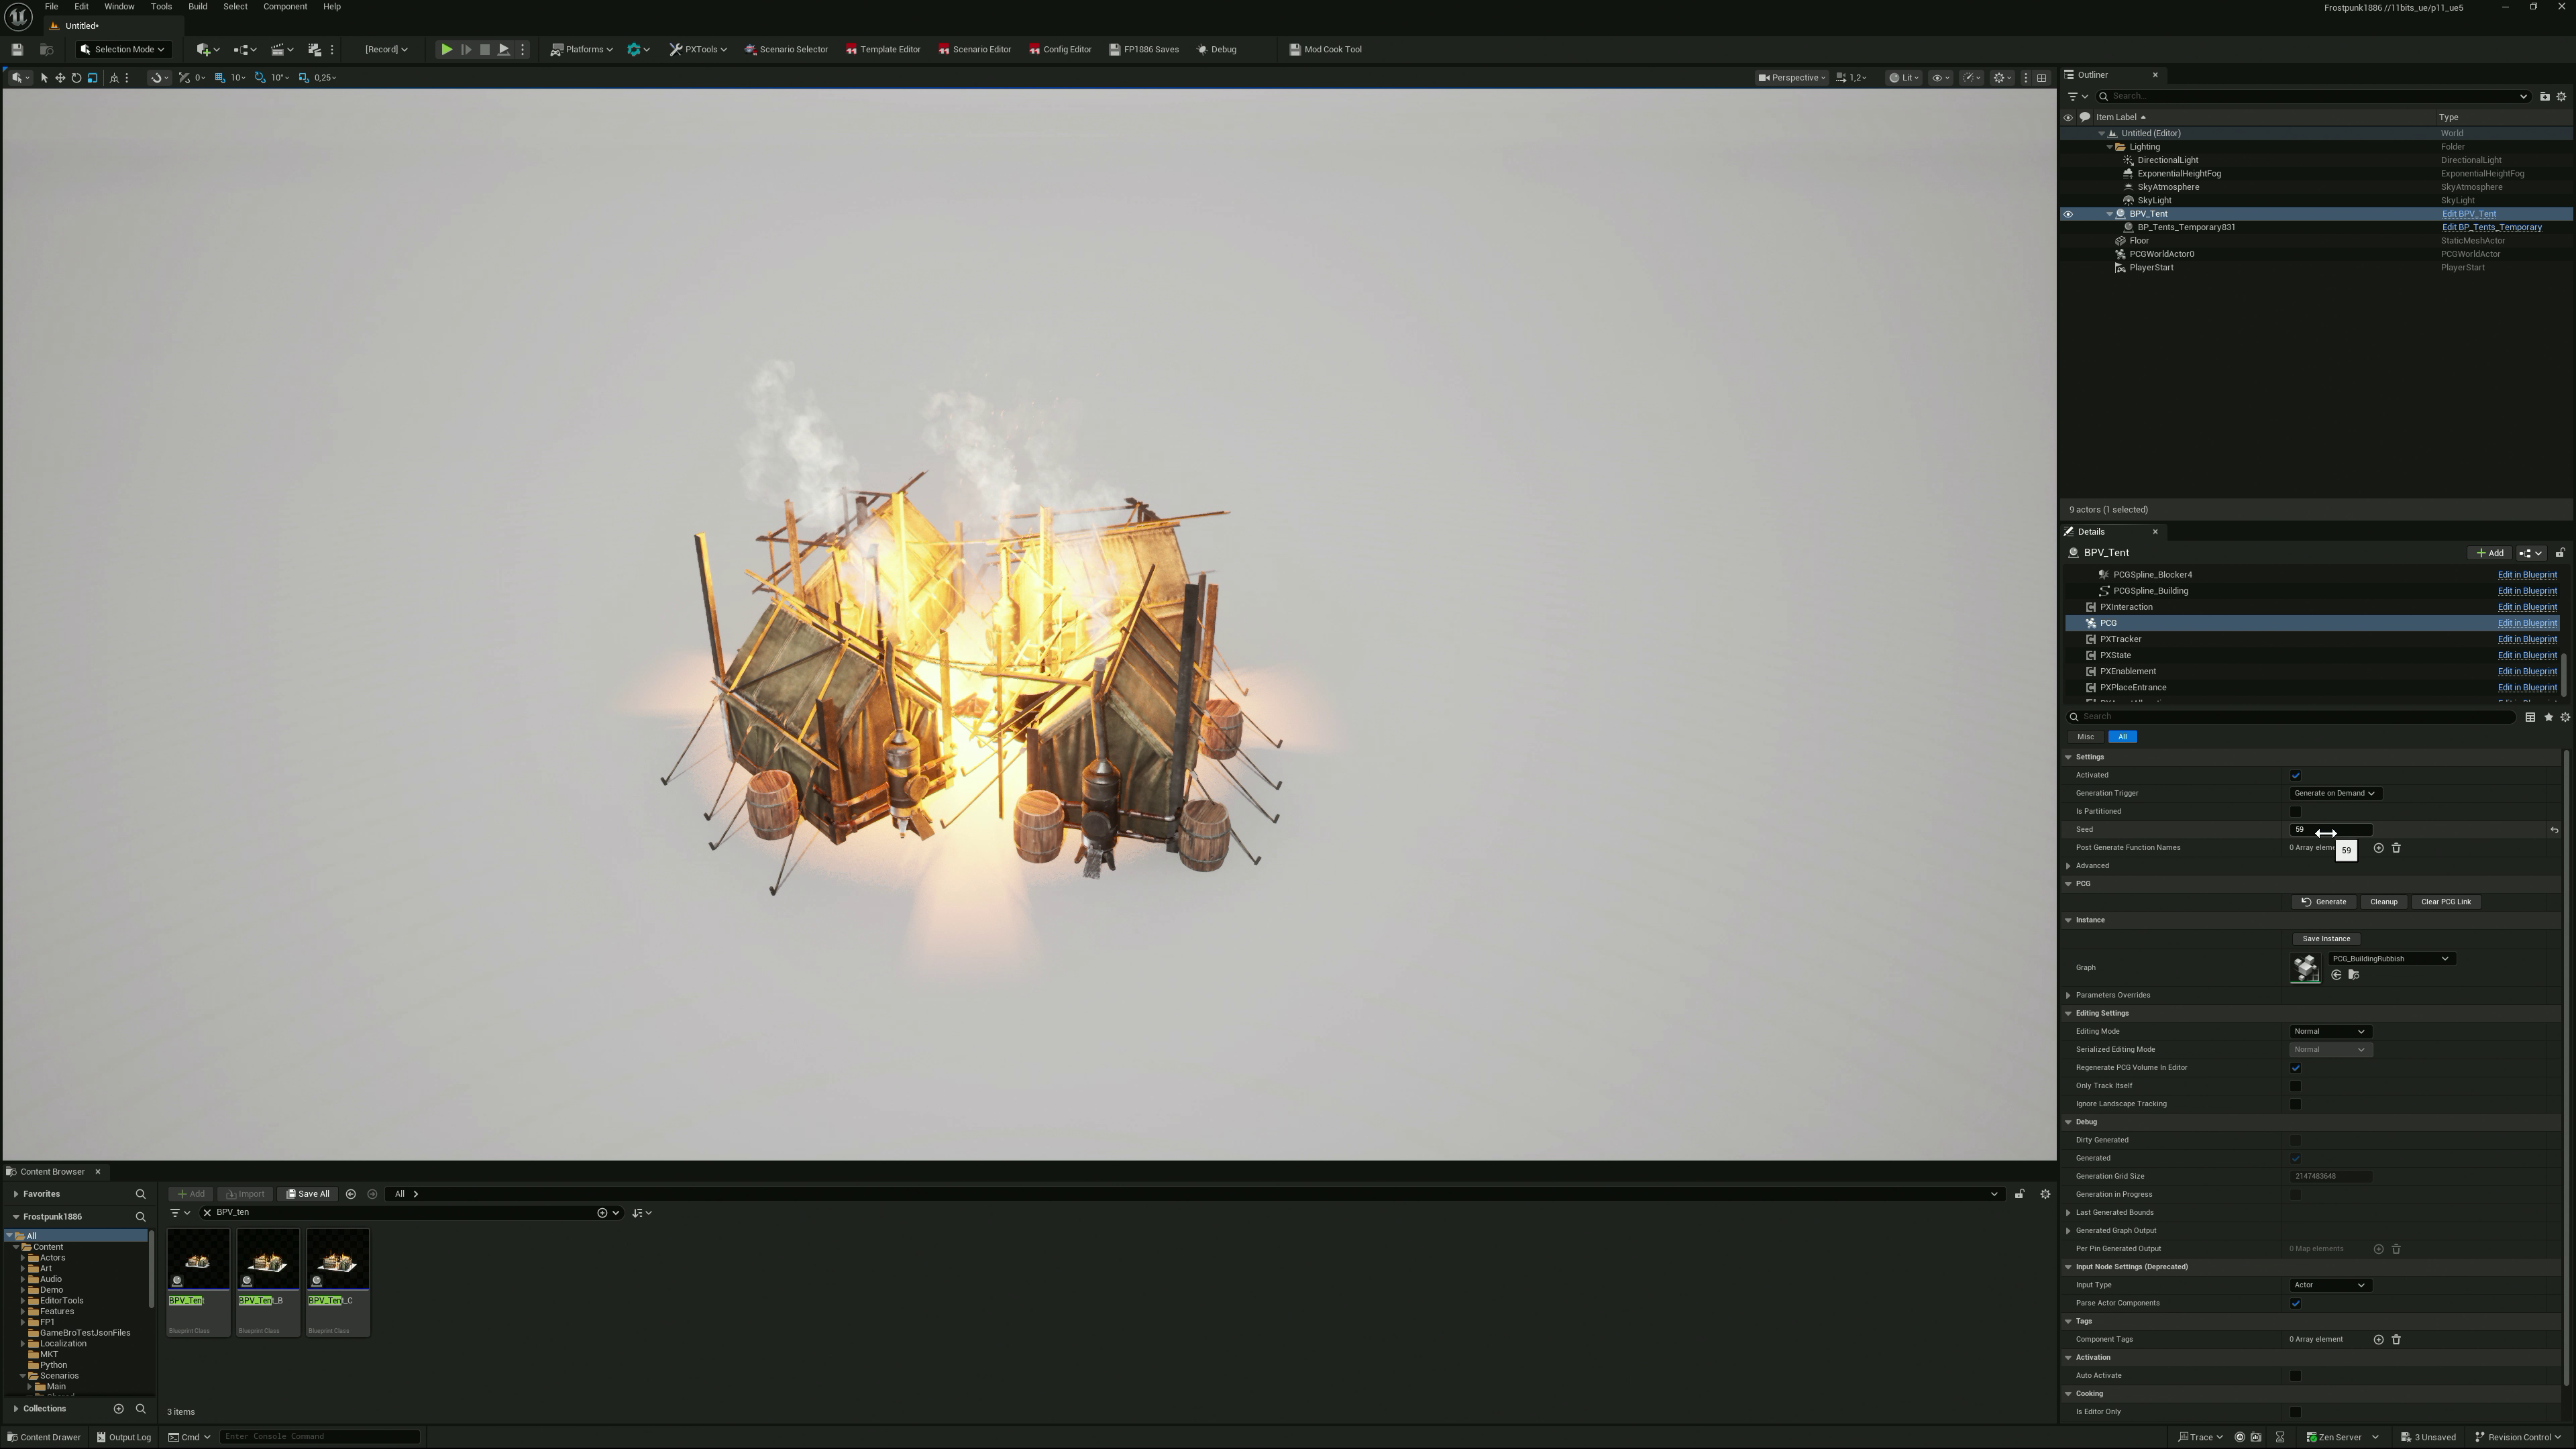Enable Ignore Landscape Tracking checkbox
Screen dimensions: 2576x1449
coord(2295,1104)
